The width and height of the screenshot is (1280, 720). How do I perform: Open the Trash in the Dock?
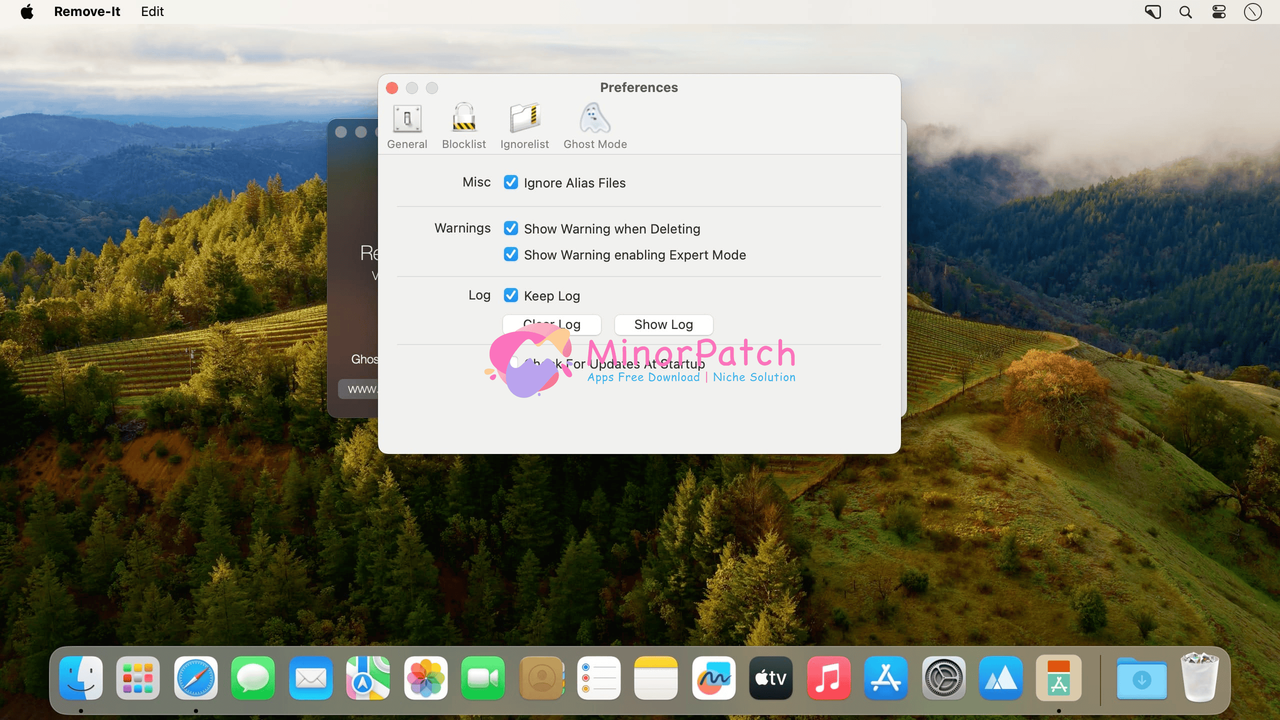(1199, 678)
